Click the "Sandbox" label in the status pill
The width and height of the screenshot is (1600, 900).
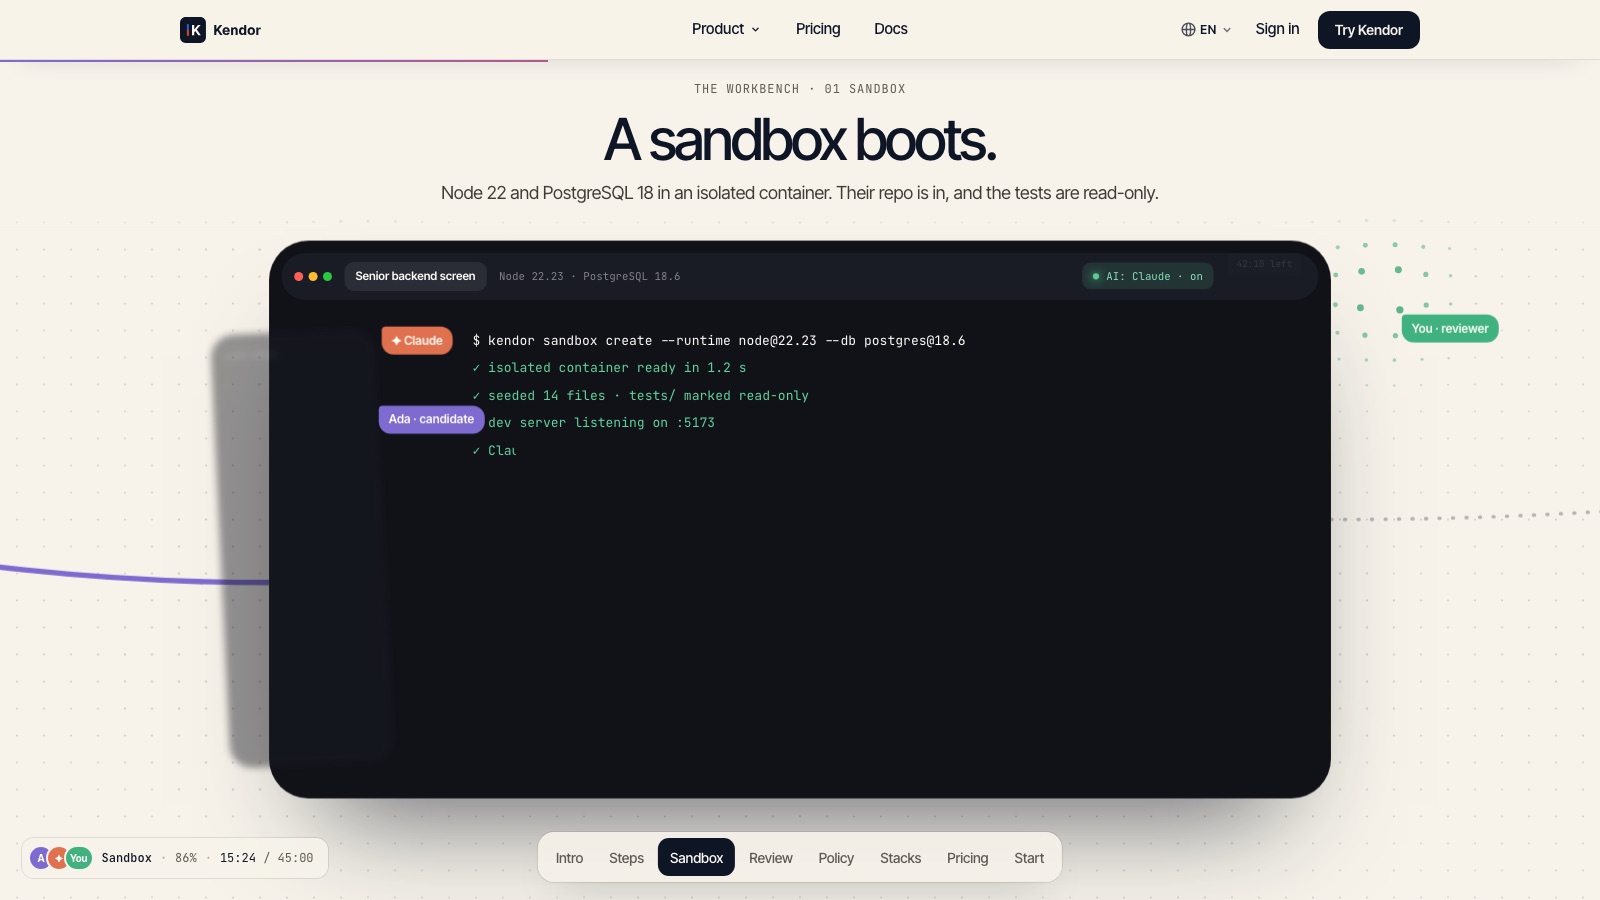tap(127, 858)
